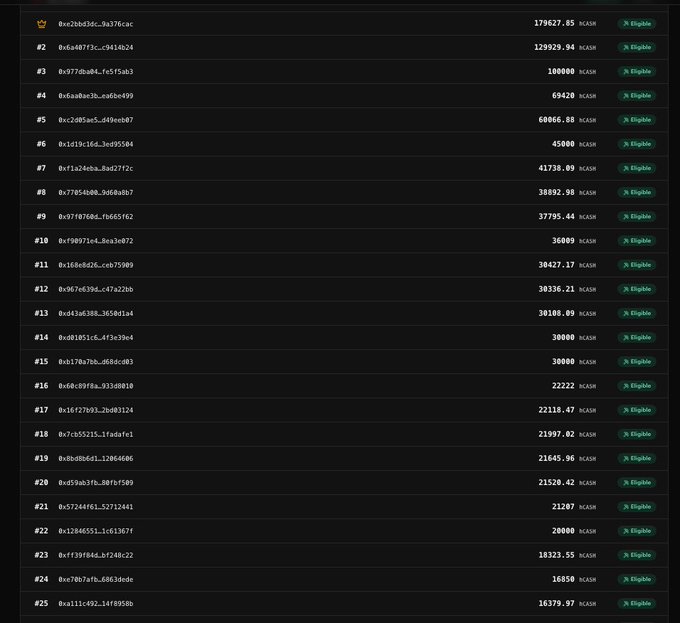Open wallet address beside the crown icon
680x623 pixels.
pos(96,24)
